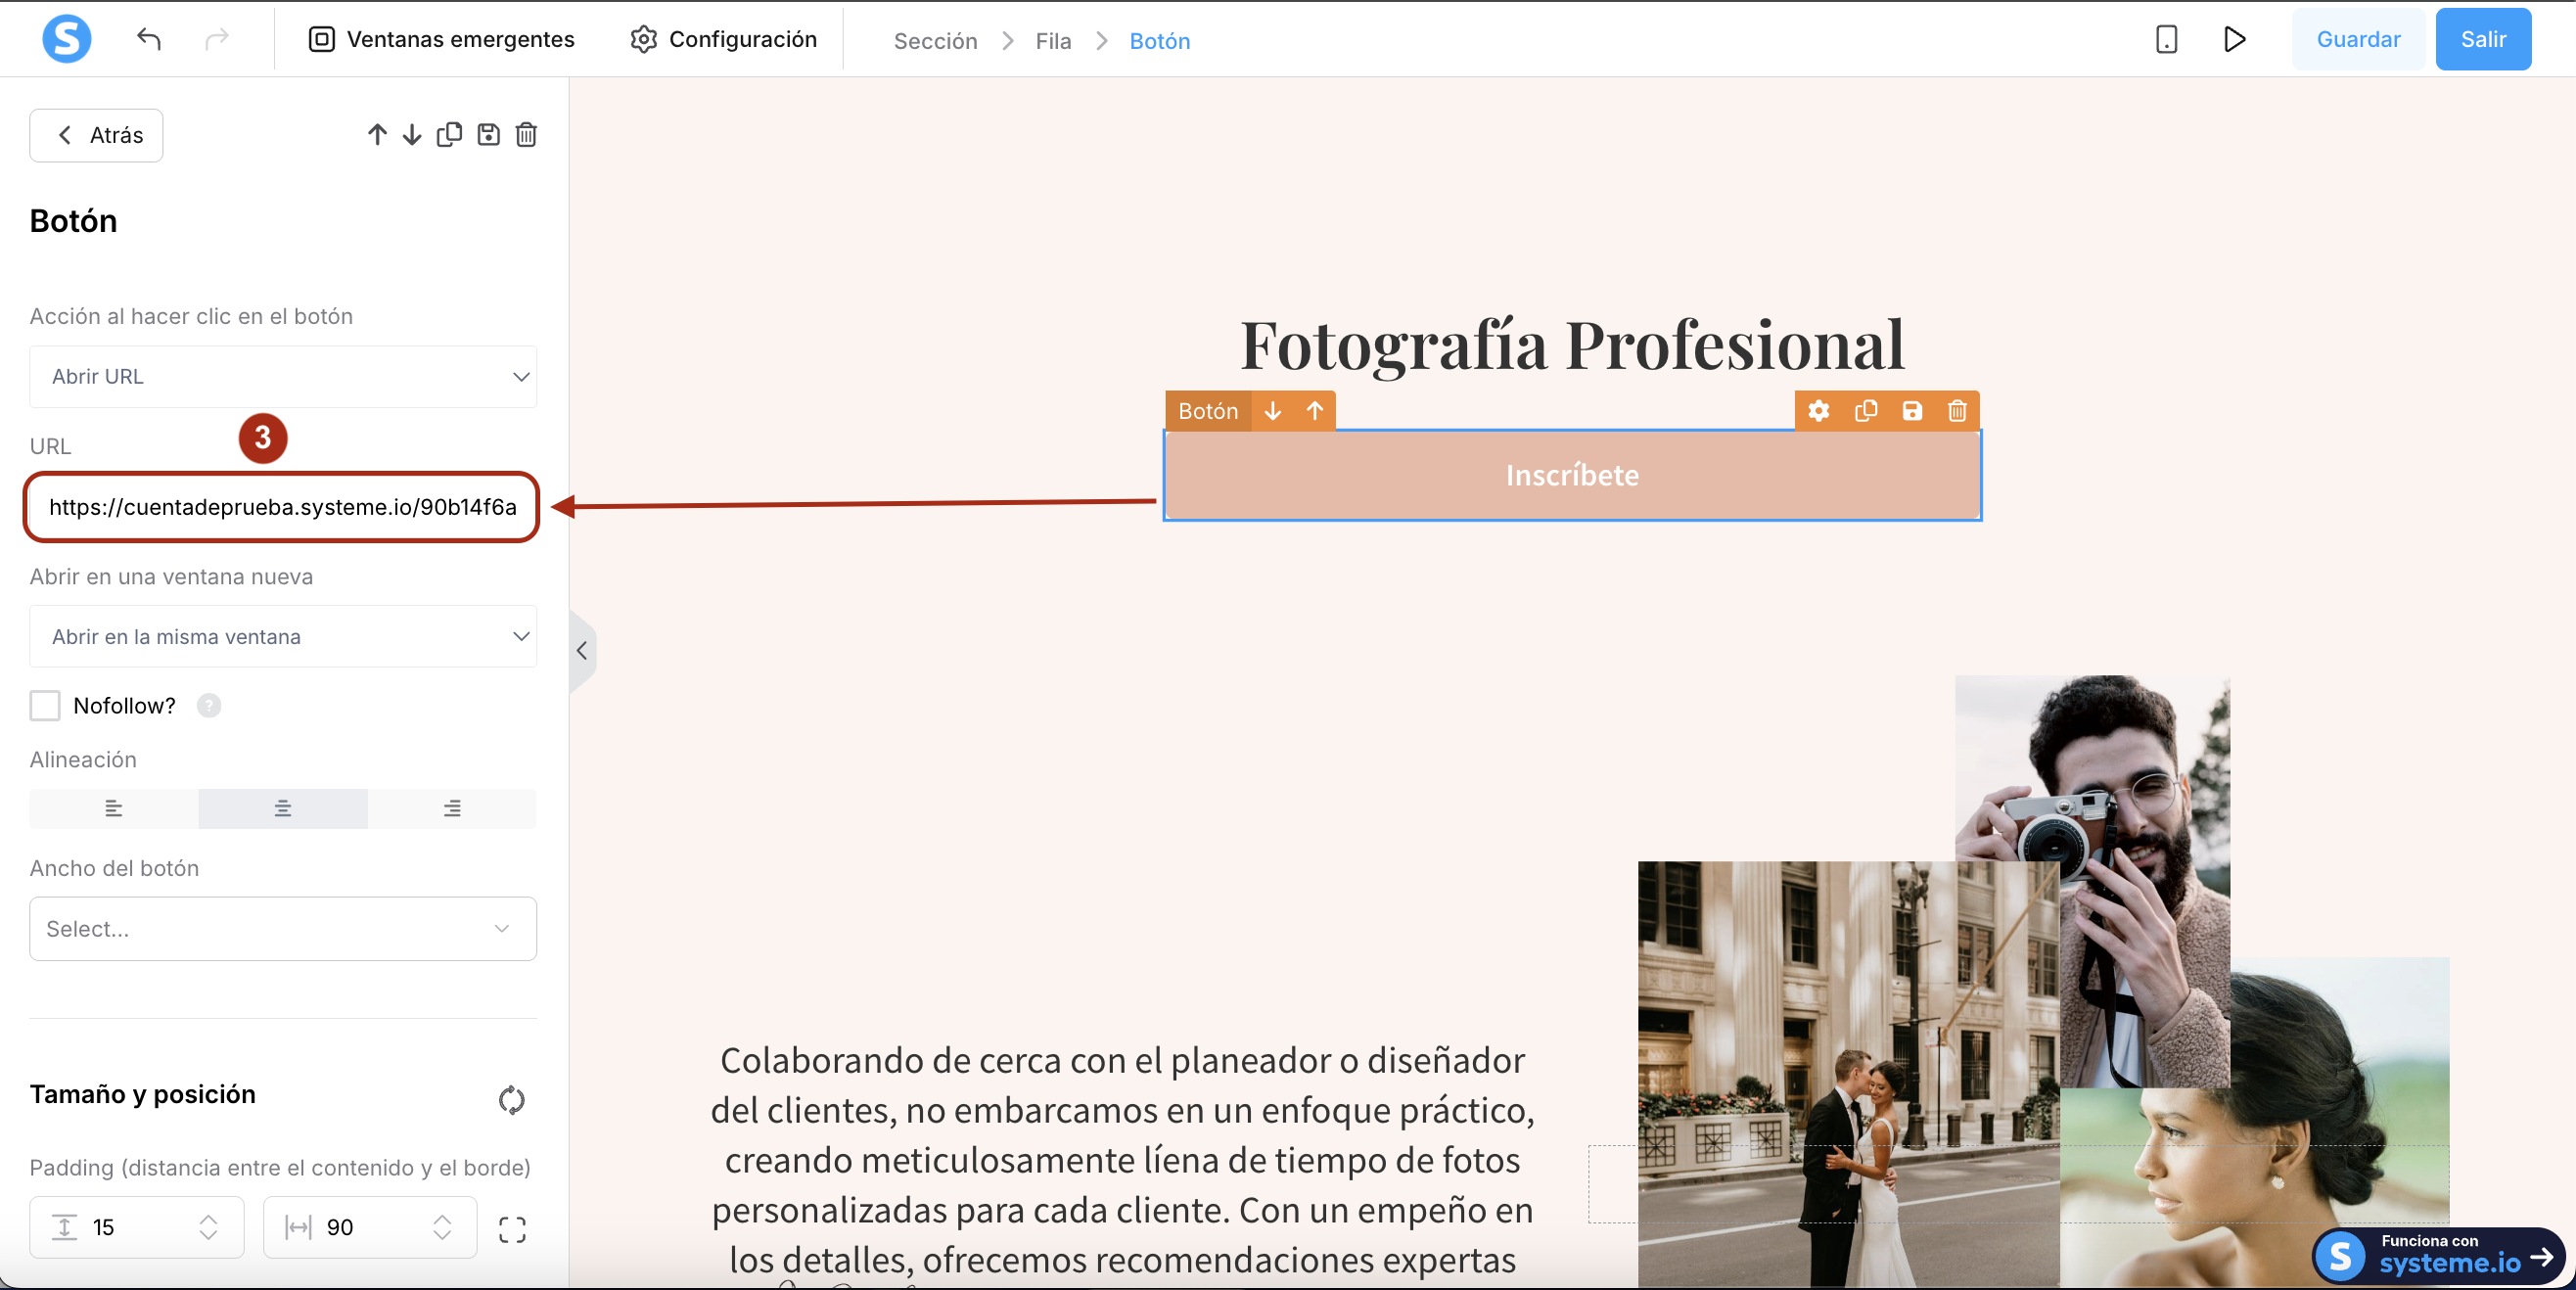Image resolution: width=2576 pixels, height=1290 pixels.
Task: Open the Ancho del botón Select dropdown
Action: (283, 928)
